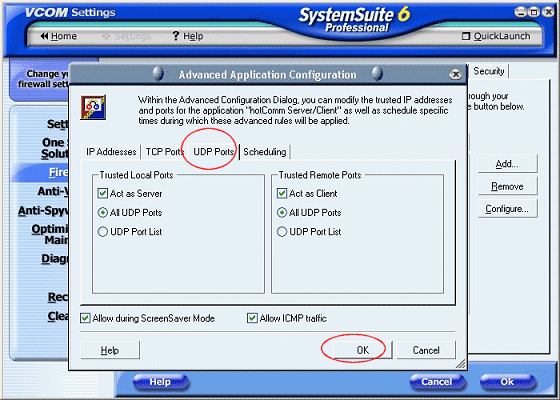Image resolution: width=560 pixels, height=400 pixels.
Task: Go back to Home in VCOM Settings
Action: (59, 36)
